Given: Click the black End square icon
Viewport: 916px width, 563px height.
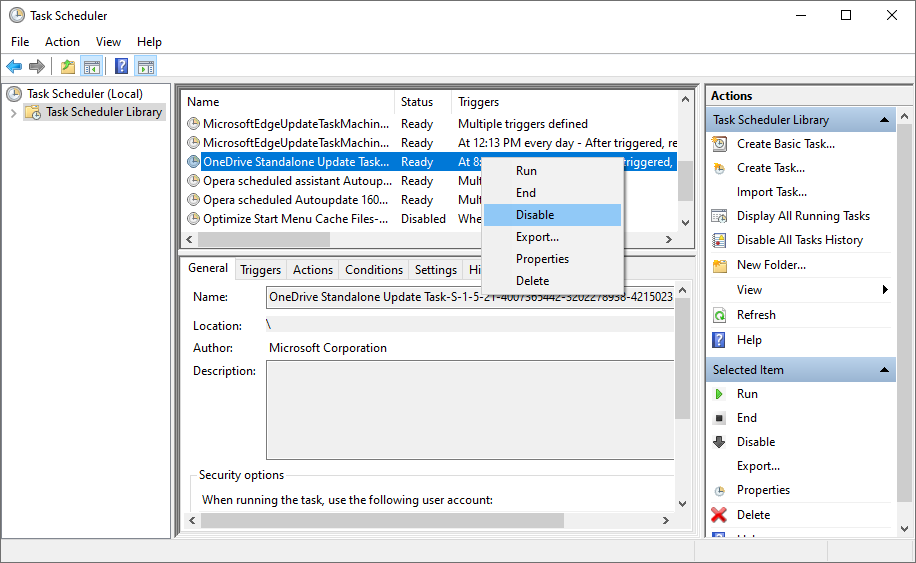Looking at the screenshot, I should 720,418.
